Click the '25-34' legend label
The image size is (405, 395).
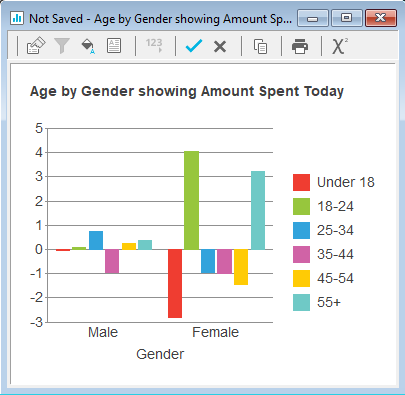point(335,230)
